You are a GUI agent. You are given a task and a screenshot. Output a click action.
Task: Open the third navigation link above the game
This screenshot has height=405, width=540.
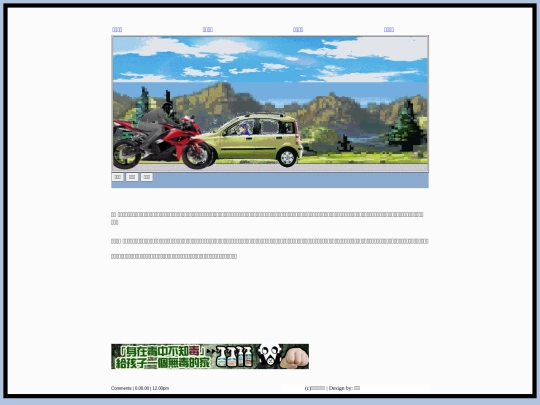tap(298, 30)
